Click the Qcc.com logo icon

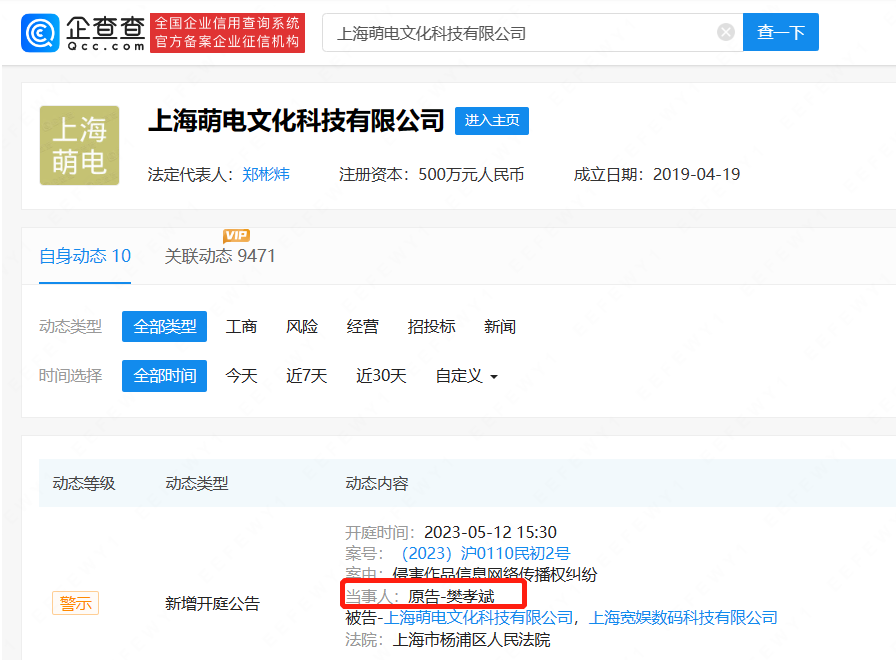40,33
